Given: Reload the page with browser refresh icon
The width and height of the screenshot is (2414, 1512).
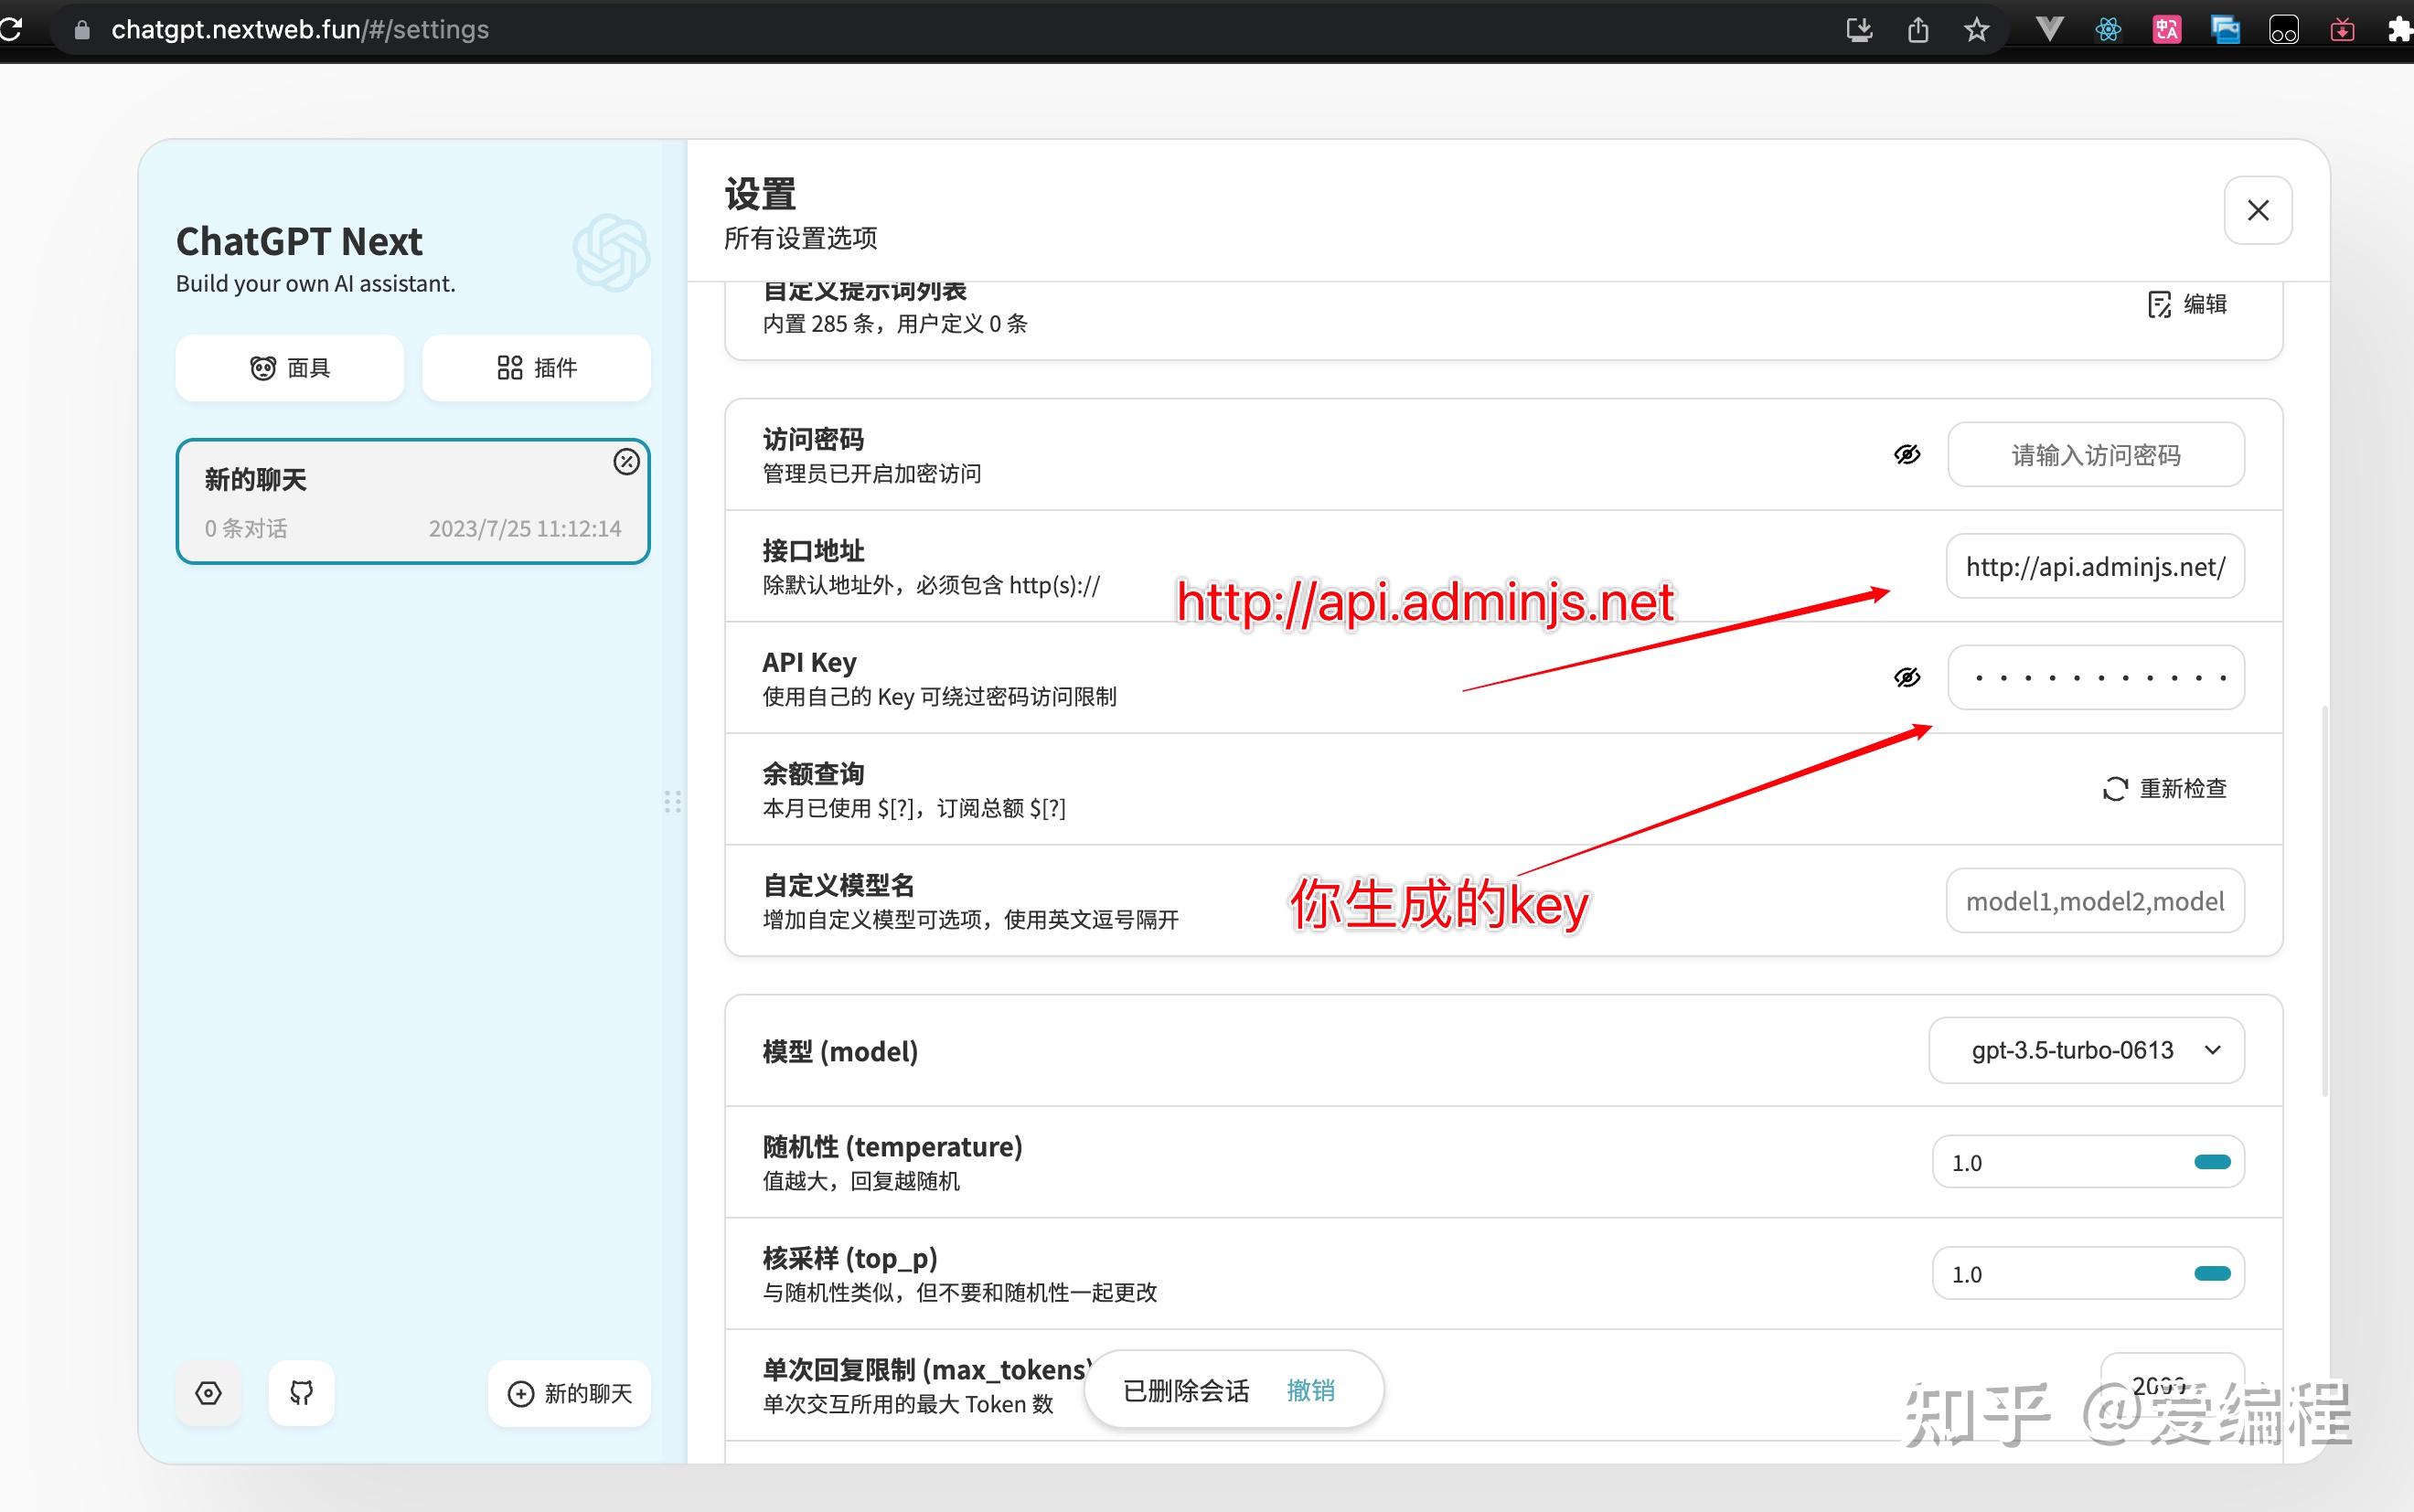Looking at the screenshot, I should pyautogui.click(x=10, y=29).
